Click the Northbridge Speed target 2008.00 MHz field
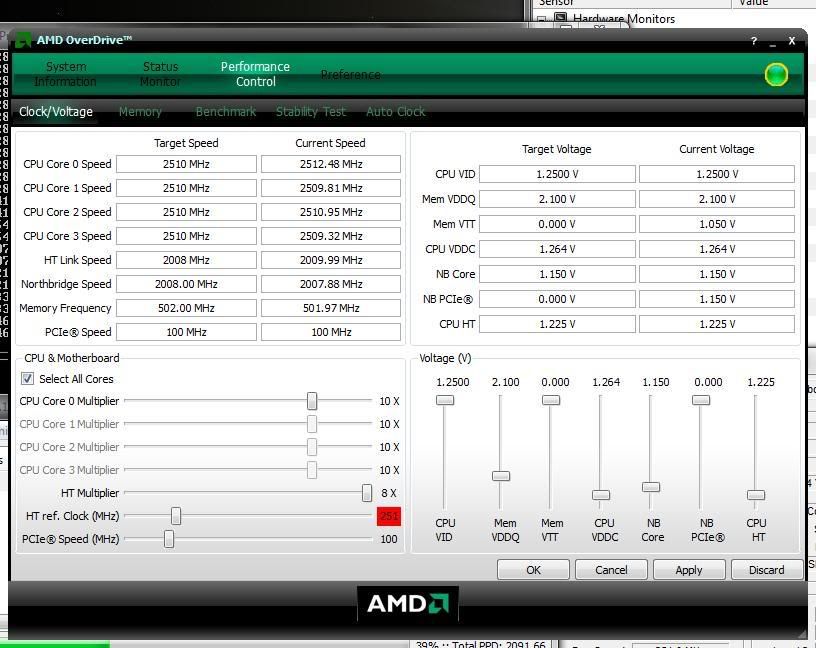Image resolution: width=816 pixels, height=648 pixels. (186, 284)
